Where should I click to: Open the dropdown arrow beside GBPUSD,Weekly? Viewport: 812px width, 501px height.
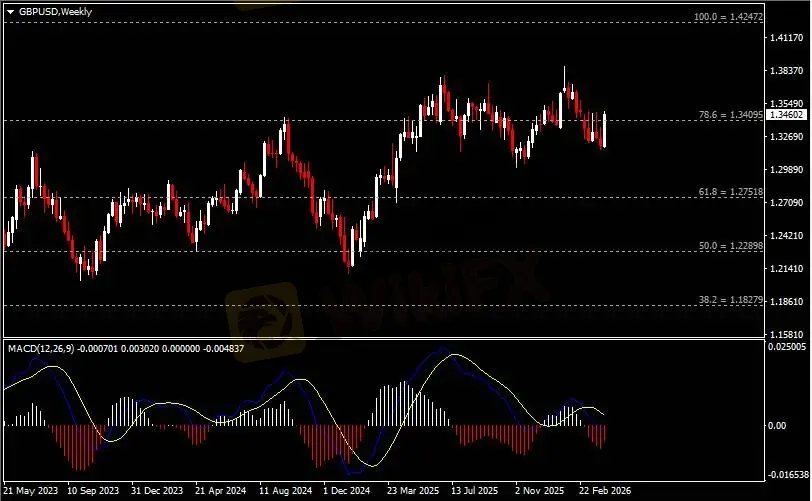pos(10,10)
